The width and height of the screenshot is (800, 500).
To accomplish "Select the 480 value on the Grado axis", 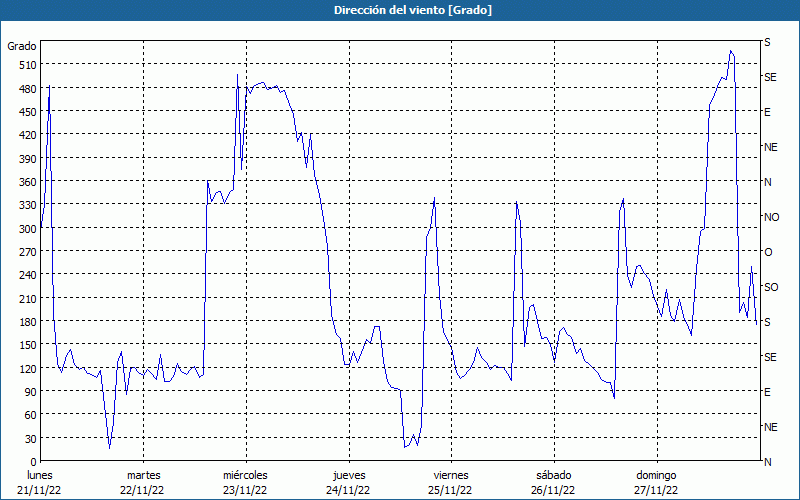I will (x=27, y=89).
